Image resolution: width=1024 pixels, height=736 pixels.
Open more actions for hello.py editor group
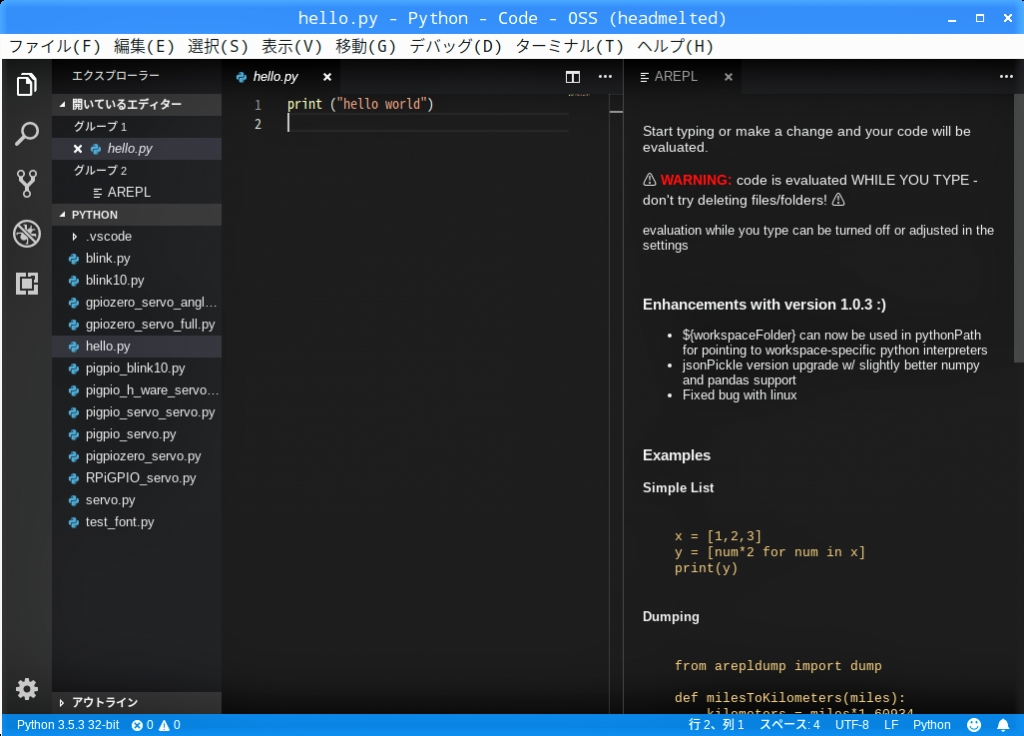[605, 76]
